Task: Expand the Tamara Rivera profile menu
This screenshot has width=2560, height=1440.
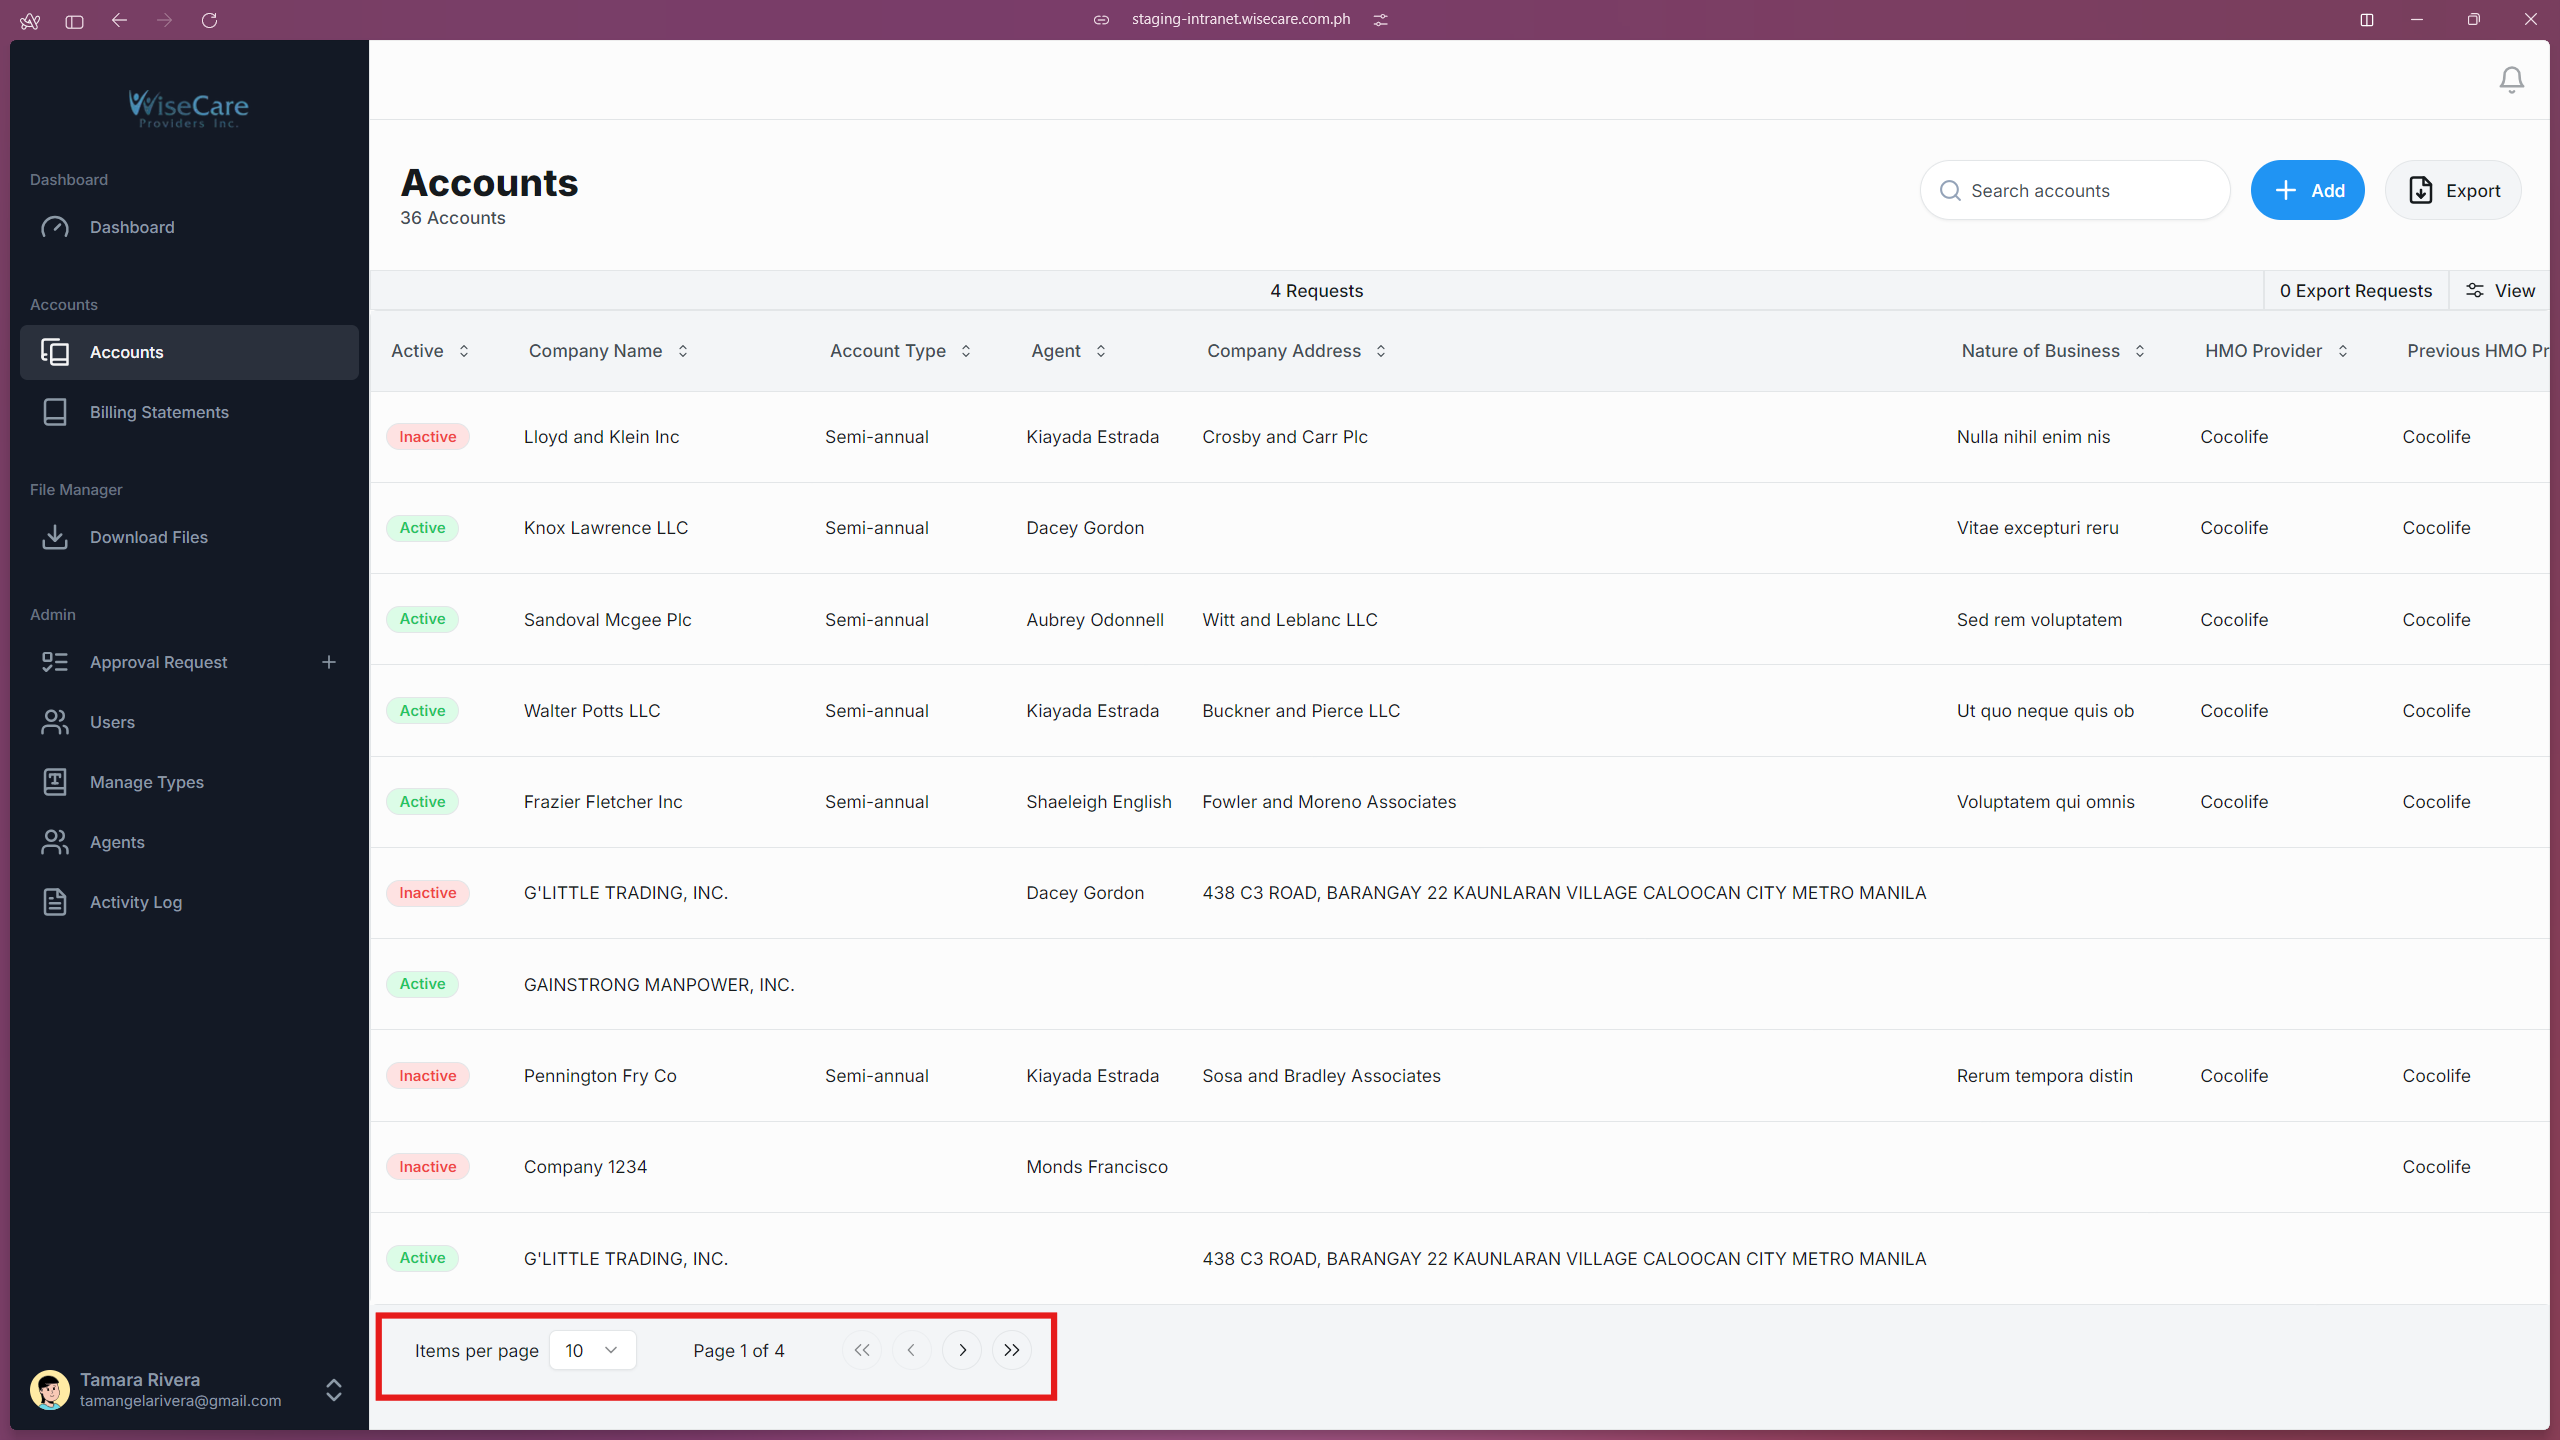Action: pyautogui.click(x=332, y=1390)
